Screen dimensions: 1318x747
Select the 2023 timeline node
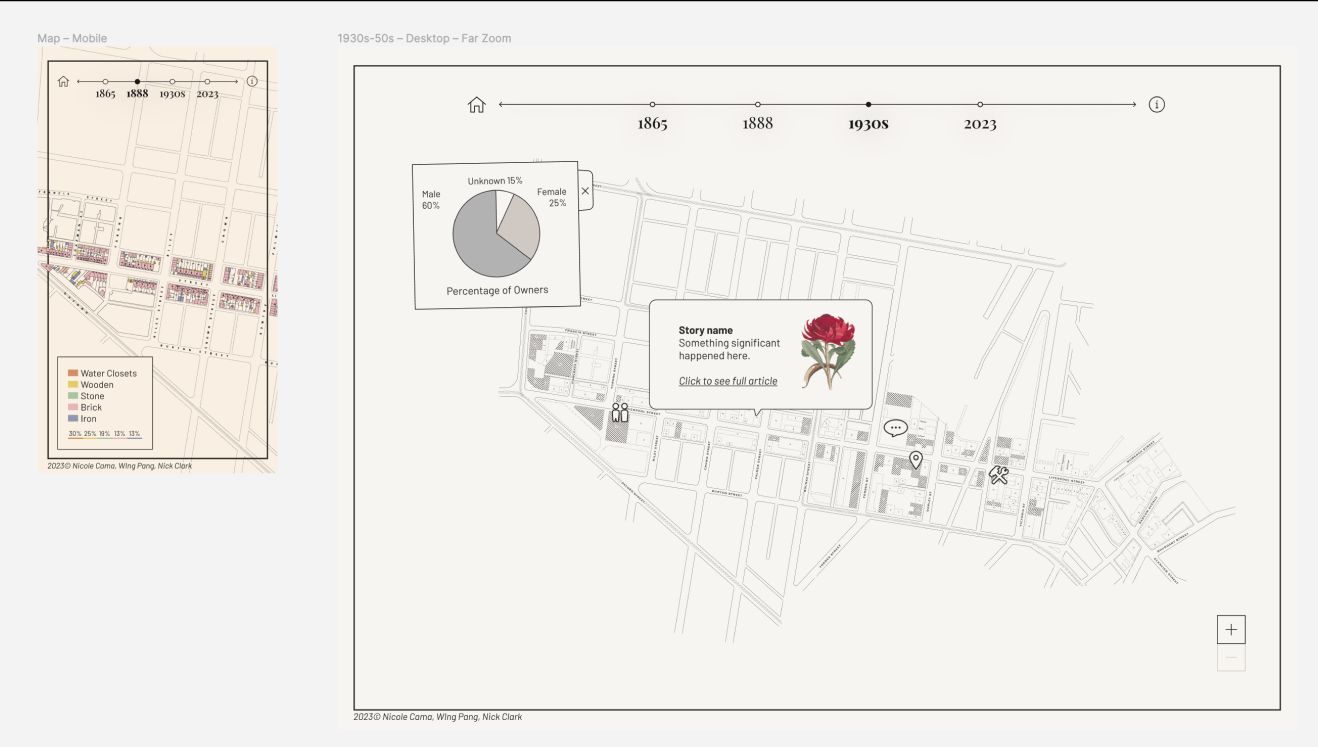click(x=980, y=103)
